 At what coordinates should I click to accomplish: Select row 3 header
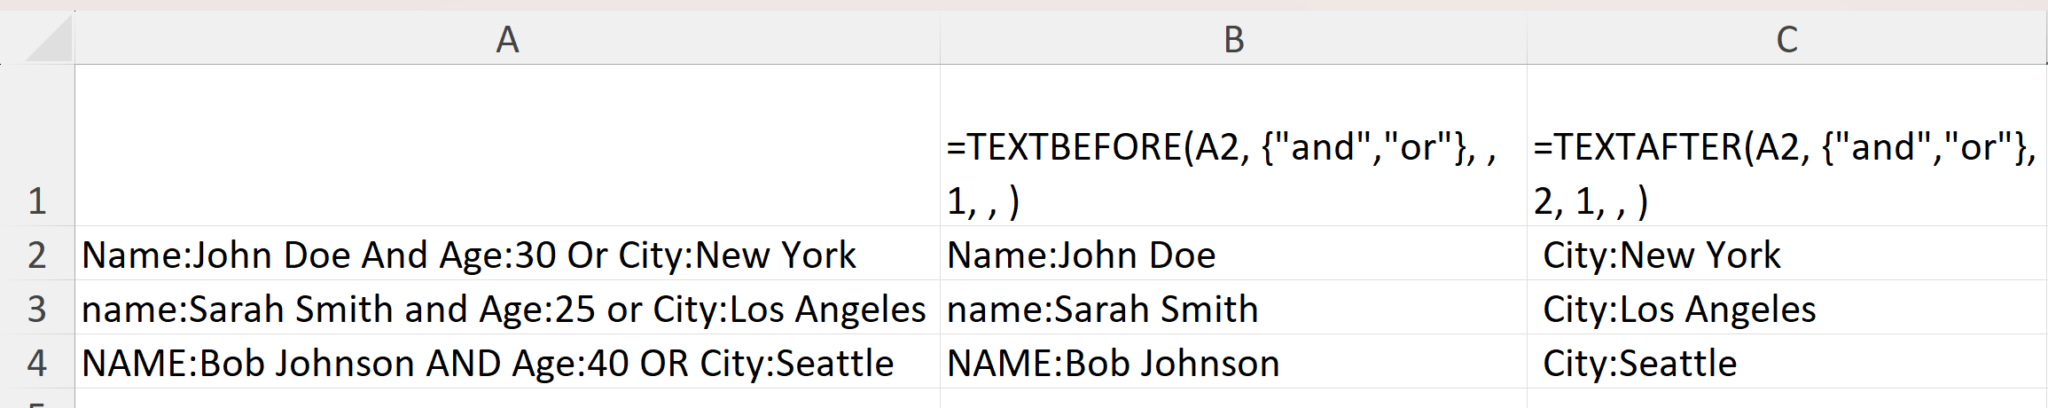[37, 308]
